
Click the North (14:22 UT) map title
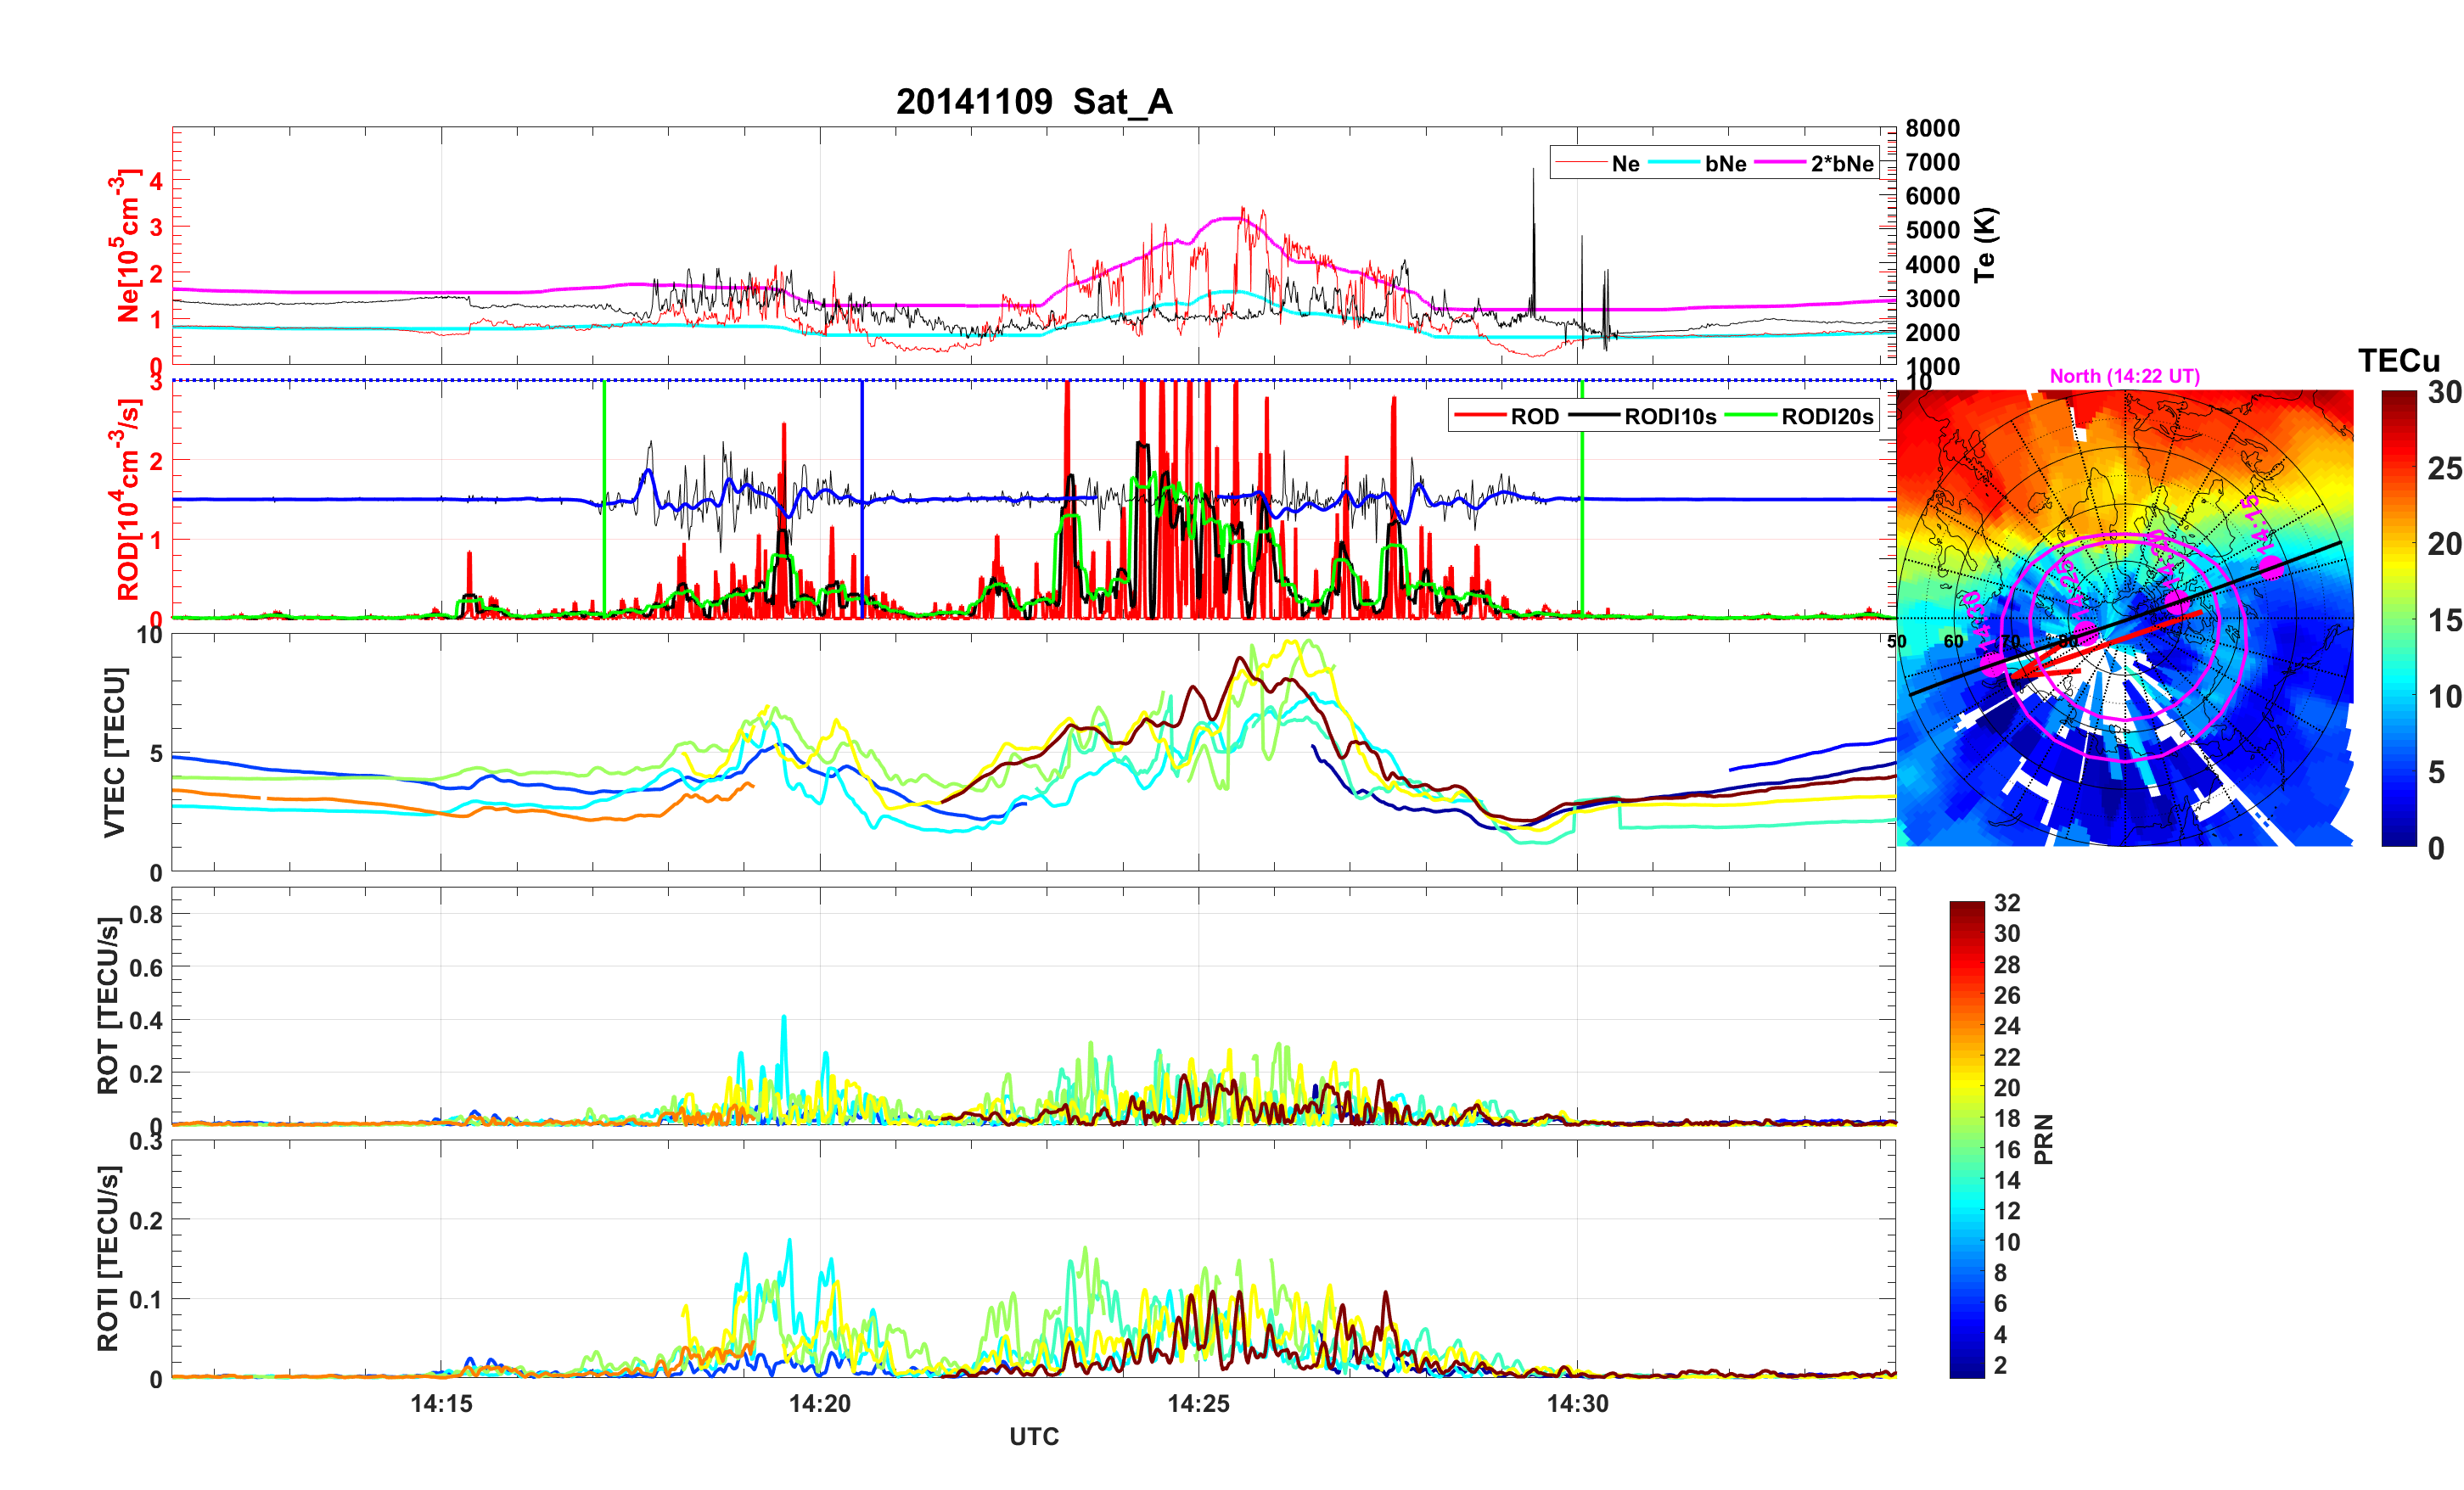click(2124, 376)
